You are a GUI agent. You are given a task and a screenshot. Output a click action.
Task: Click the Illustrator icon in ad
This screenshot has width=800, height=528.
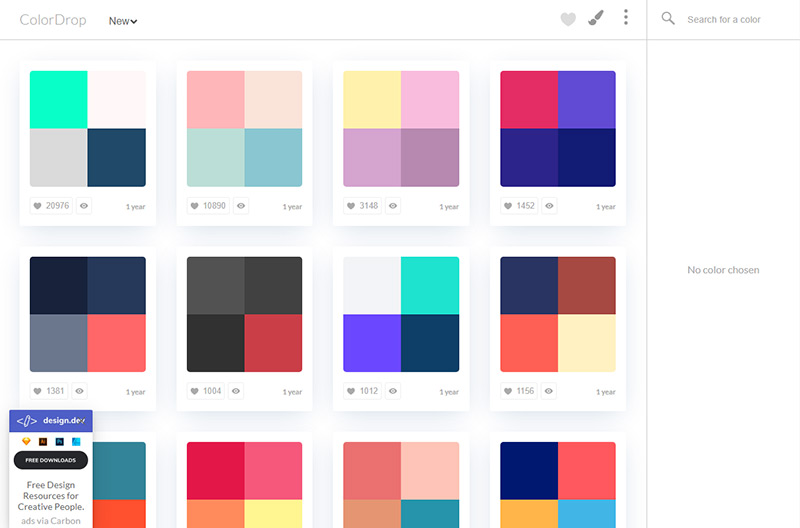(x=43, y=441)
